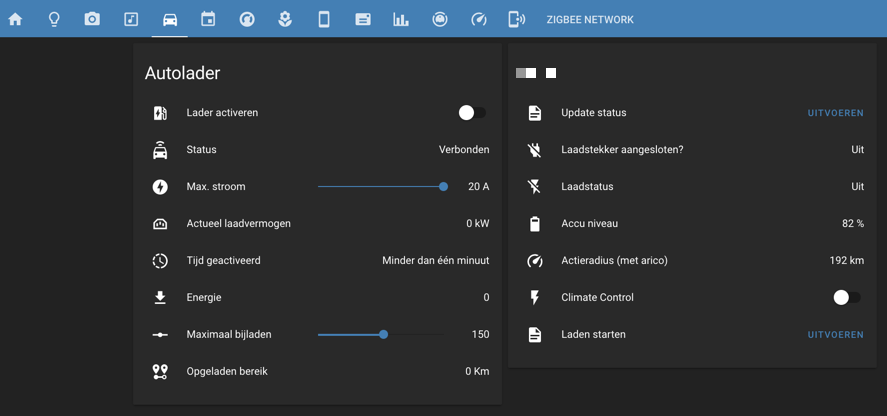Screen dimensions: 887x416
Task: Click the Maximaal bijladen slider handle
Action: [x=383, y=335]
